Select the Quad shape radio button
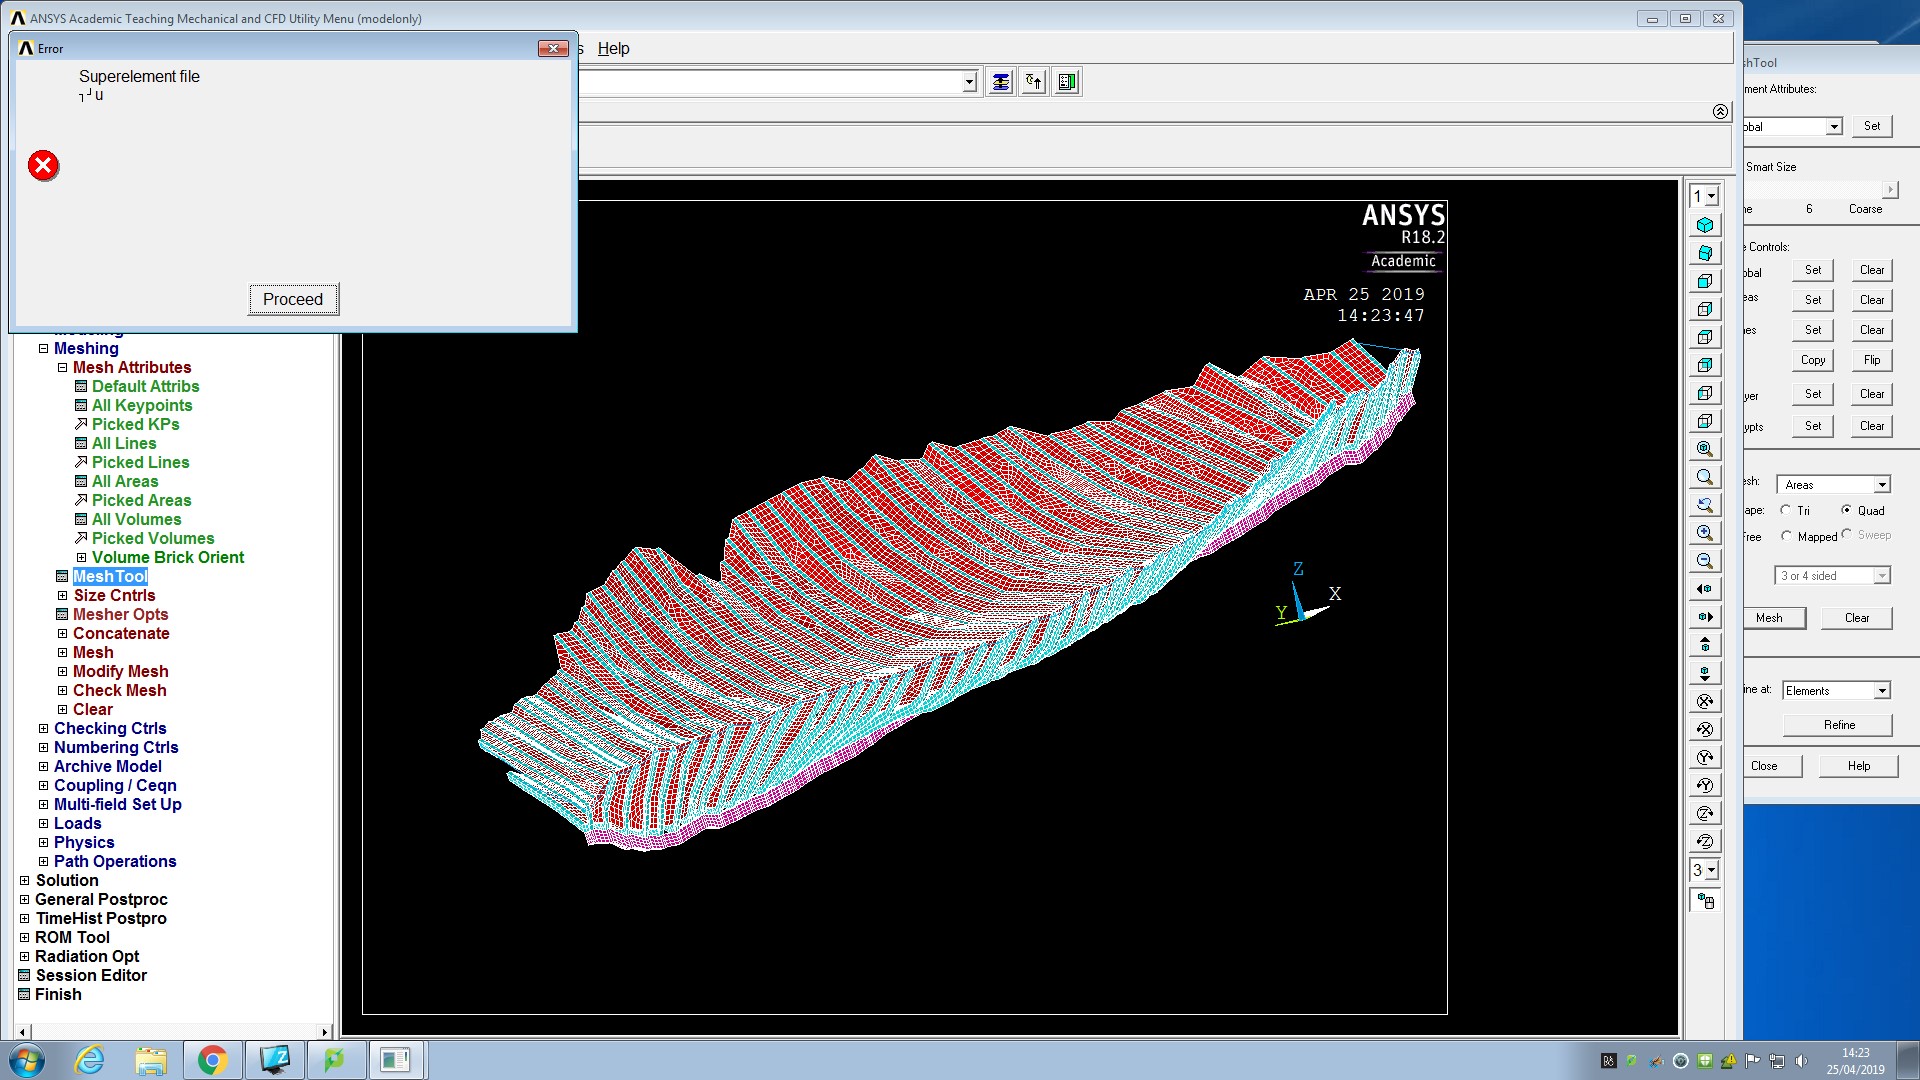 pos(1846,510)
